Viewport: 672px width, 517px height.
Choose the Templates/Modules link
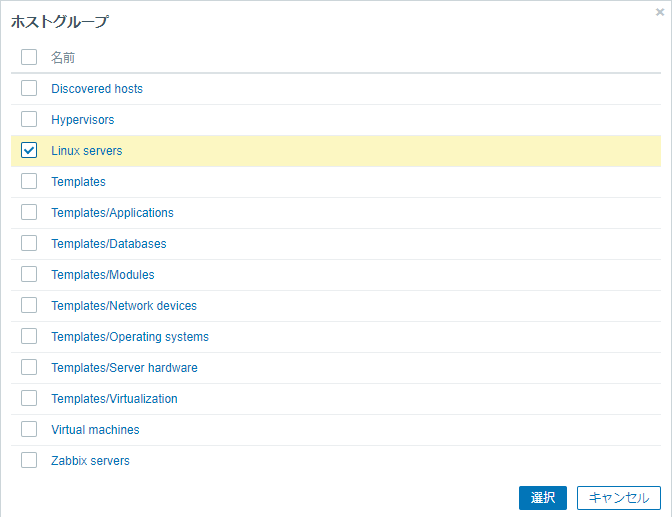point(103,275)
